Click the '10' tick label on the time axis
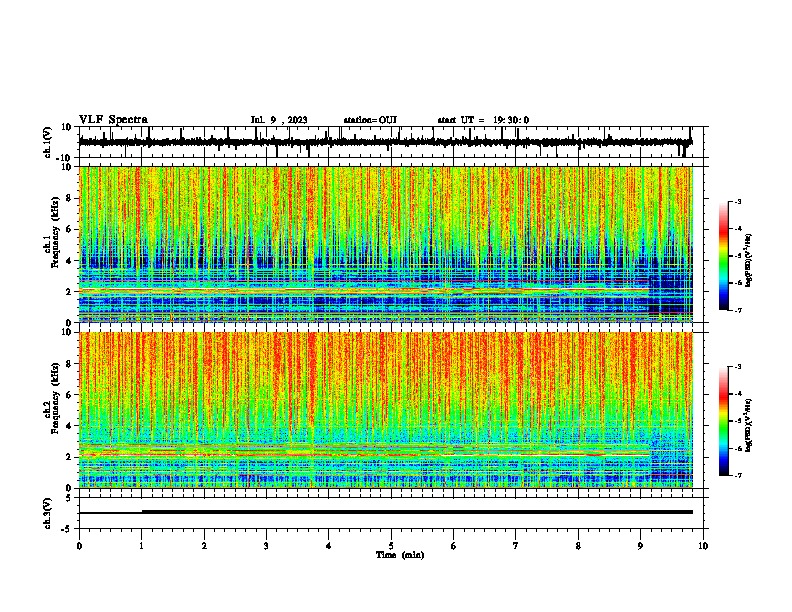This screenshot has height=612, width=792. click(x=703, y=546)
